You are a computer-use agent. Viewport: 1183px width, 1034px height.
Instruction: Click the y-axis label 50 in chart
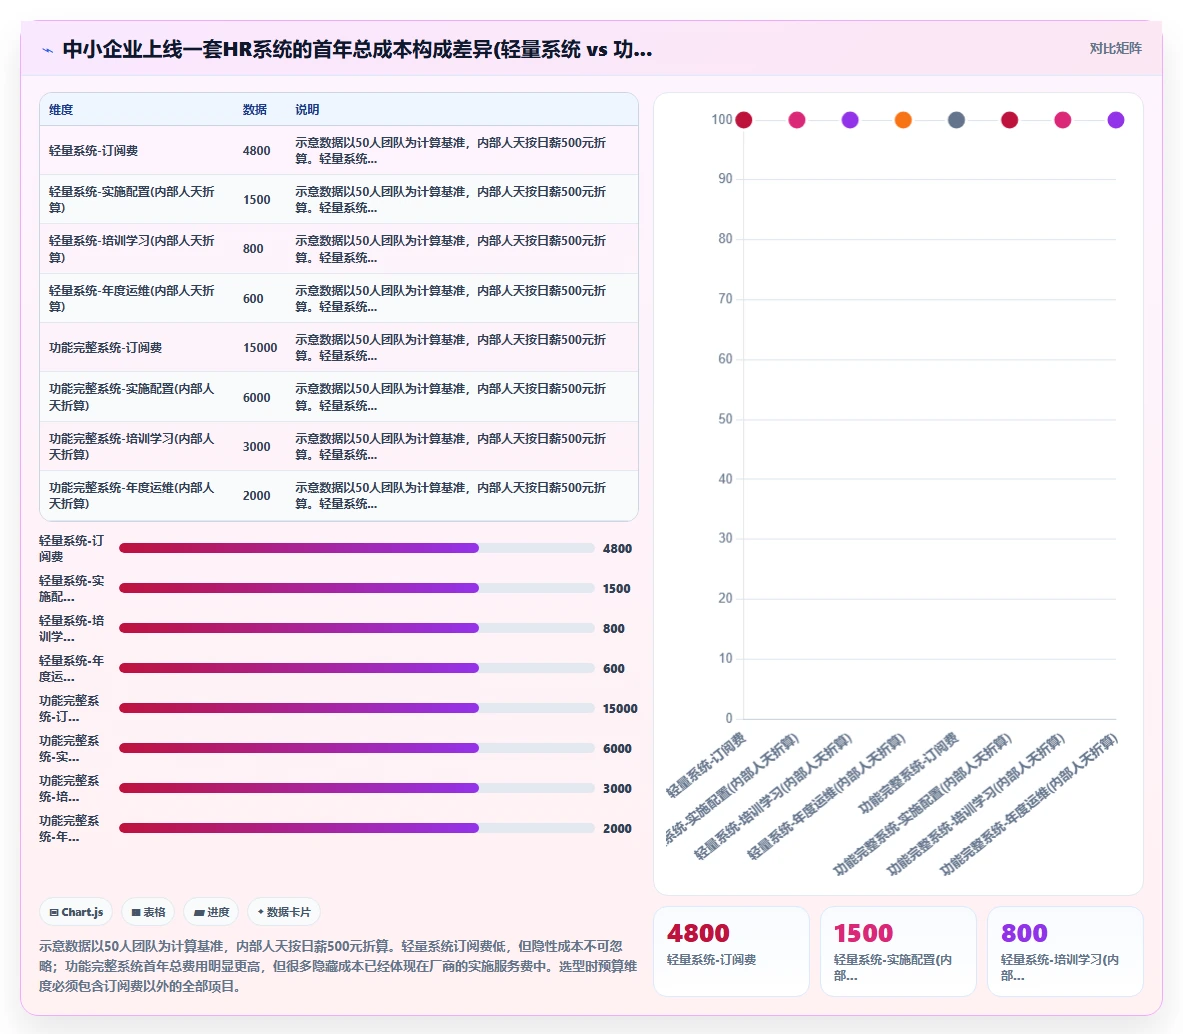725,419
